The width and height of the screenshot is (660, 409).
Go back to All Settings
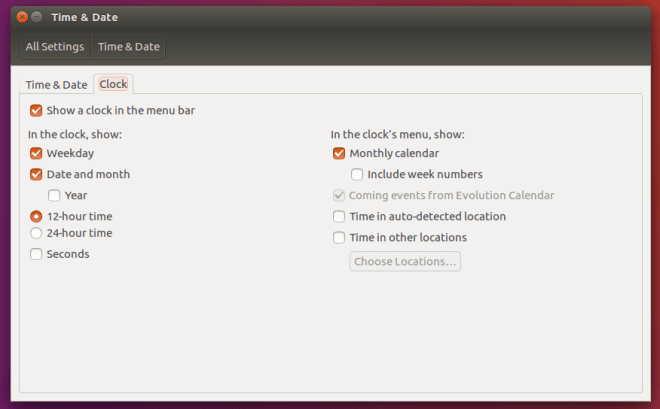pyautogui.click(x=55, y=46)
